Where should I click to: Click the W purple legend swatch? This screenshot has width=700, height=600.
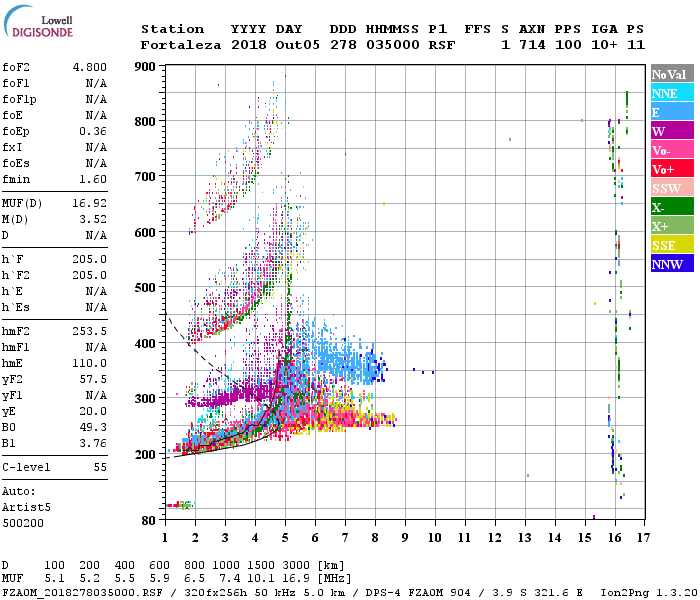(672, 131)
